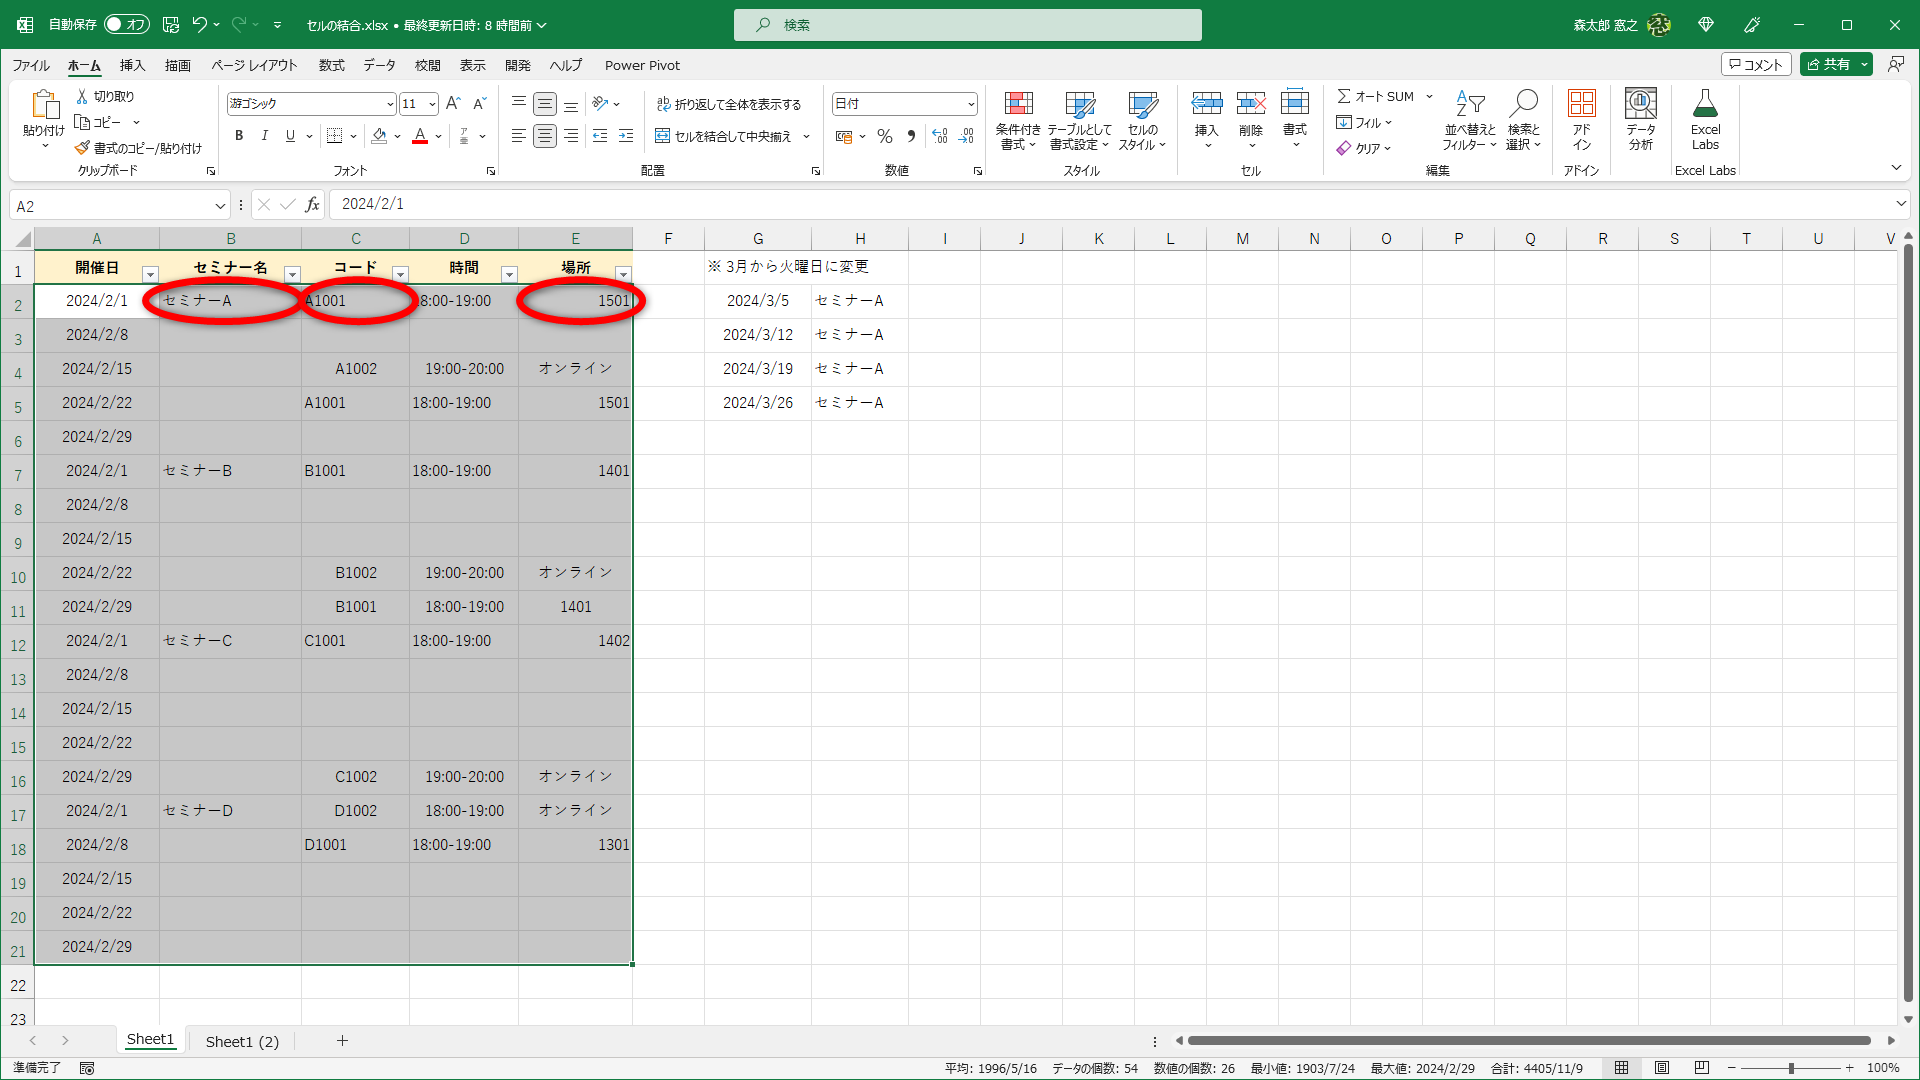Select cell G2 containing 2024/3/5
1920x1080 pixels.
[x=758, y=300]
